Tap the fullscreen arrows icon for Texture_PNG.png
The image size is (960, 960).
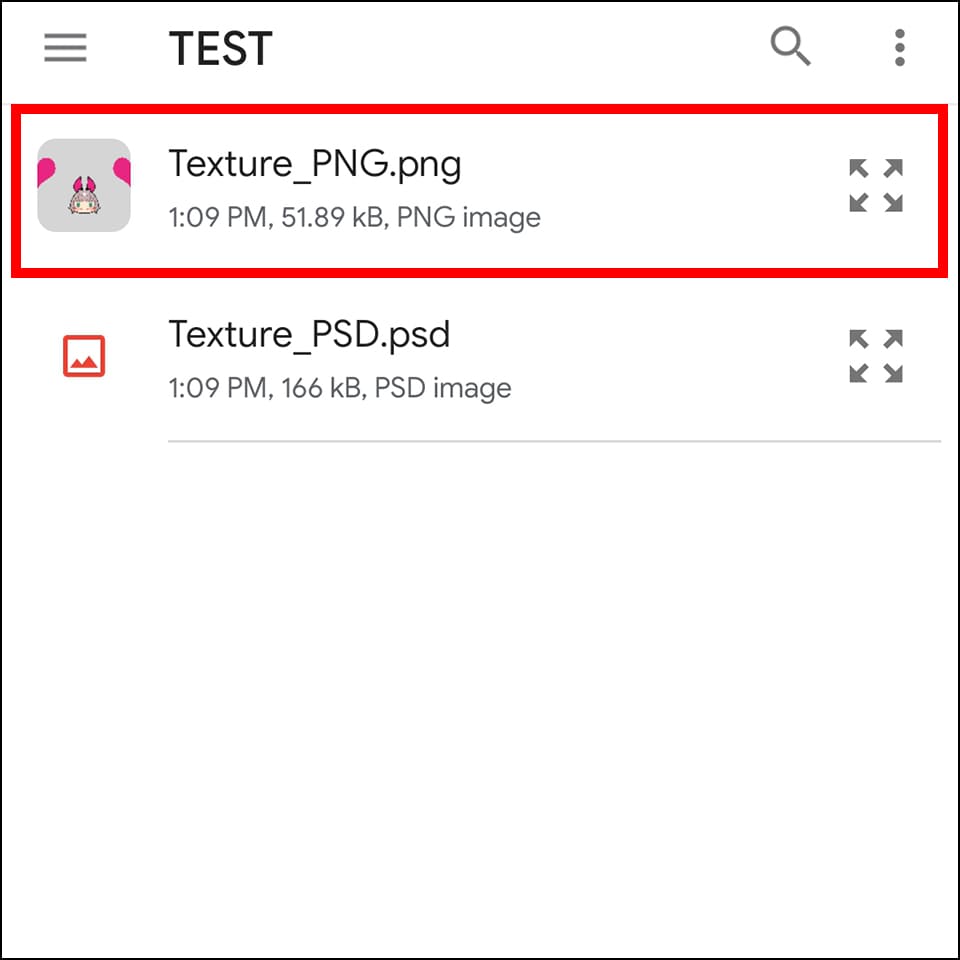tap(876, 186)
